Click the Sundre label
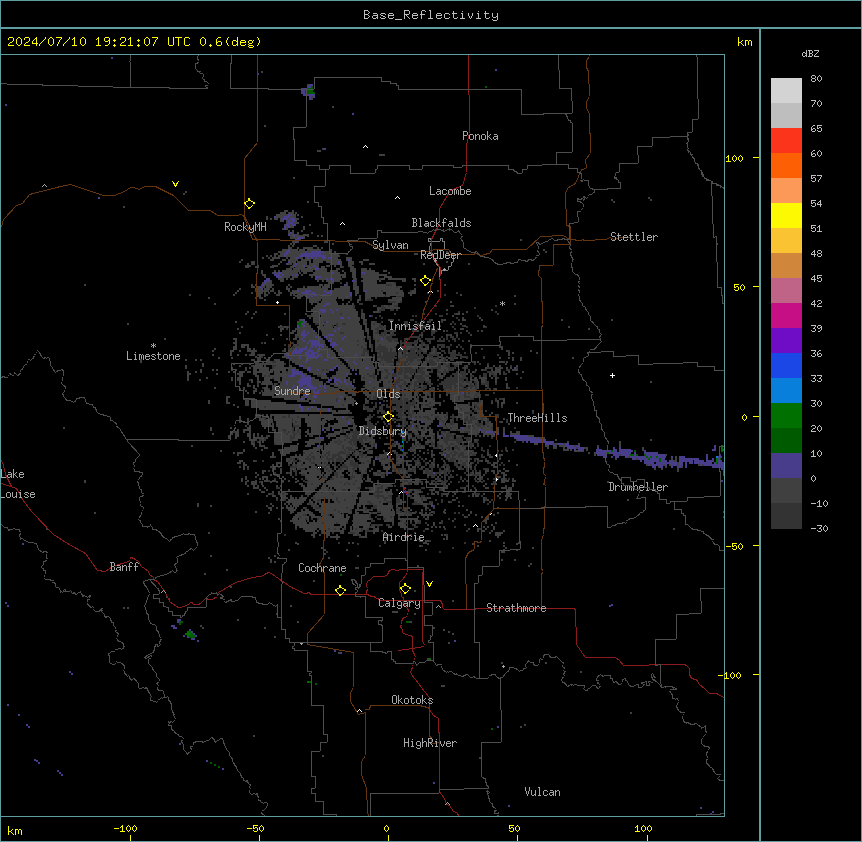862x842 pixels. click(x=292, y=391)
